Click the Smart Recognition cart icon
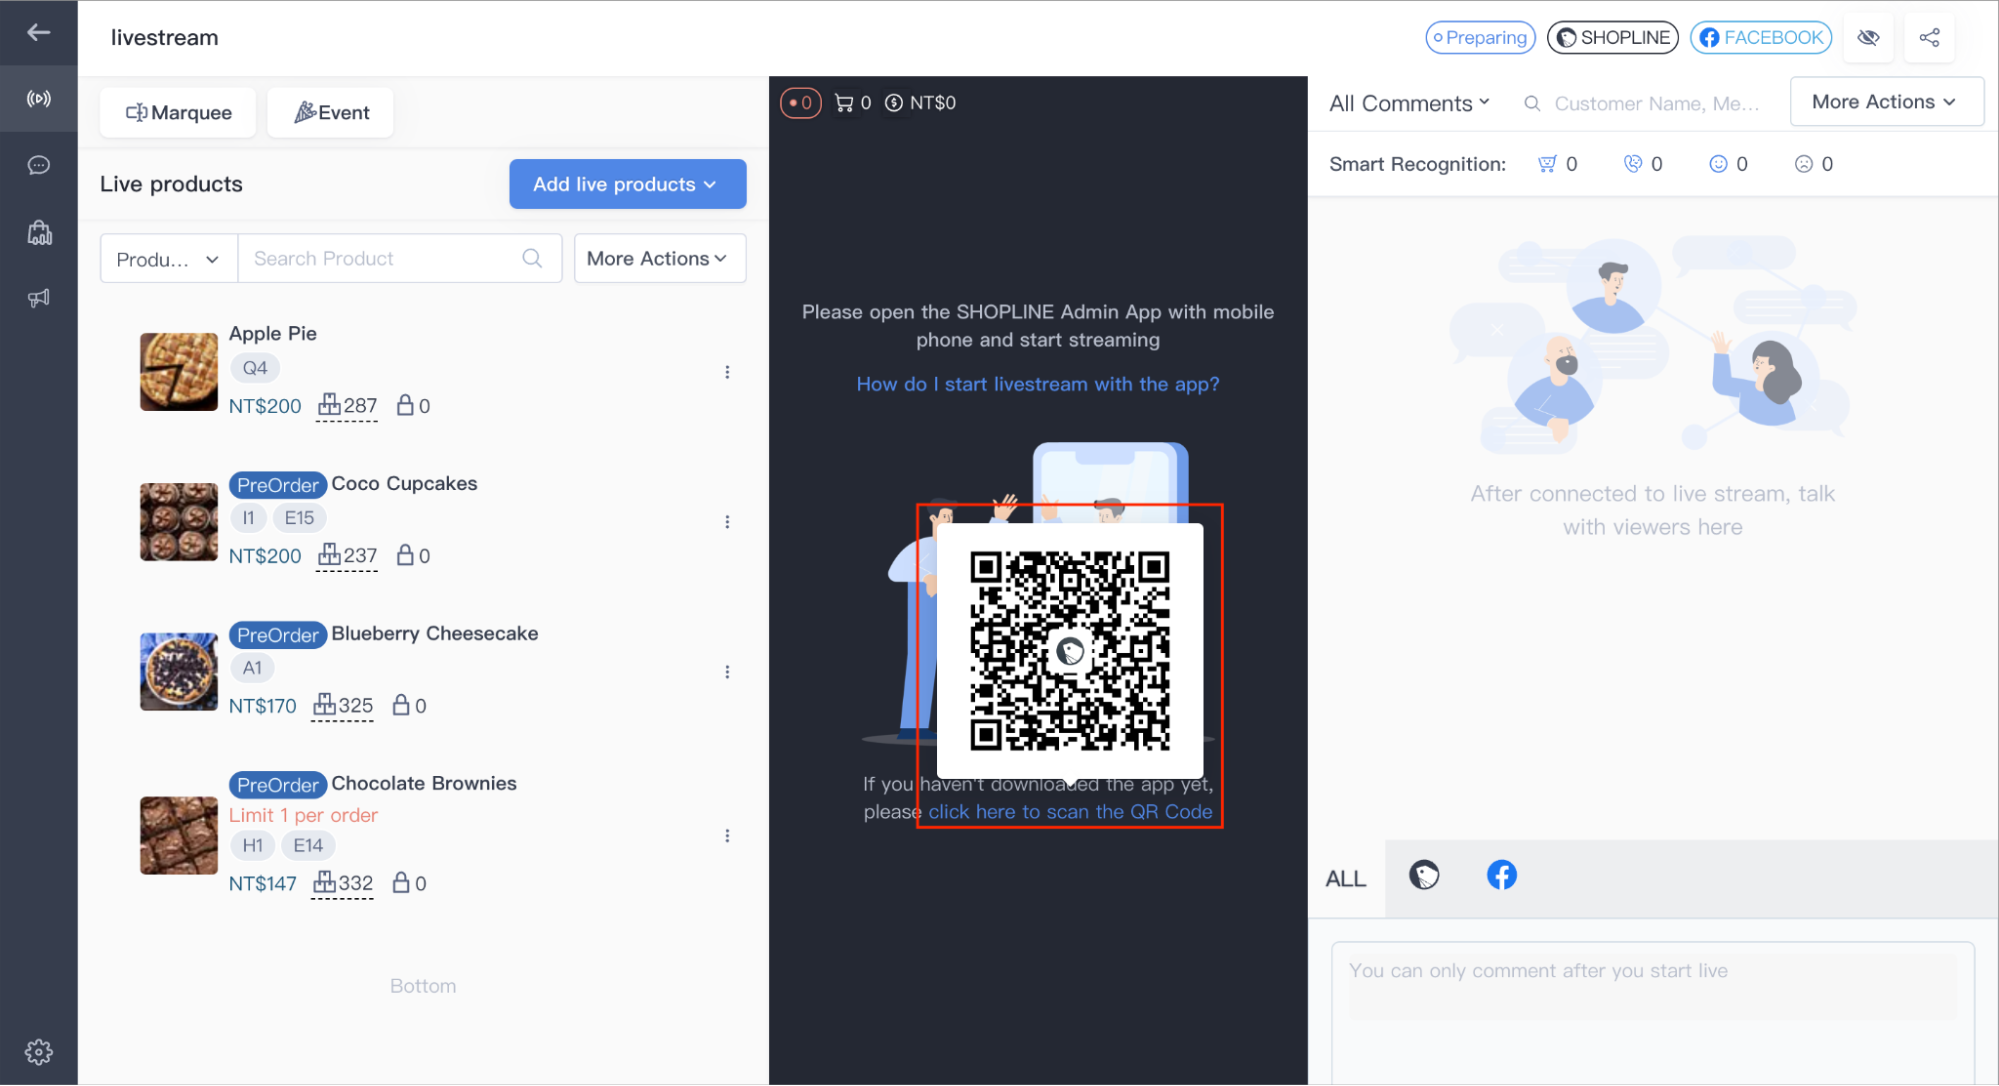This screenshot has height=1086, width=1999. (x=1547, y=164)
